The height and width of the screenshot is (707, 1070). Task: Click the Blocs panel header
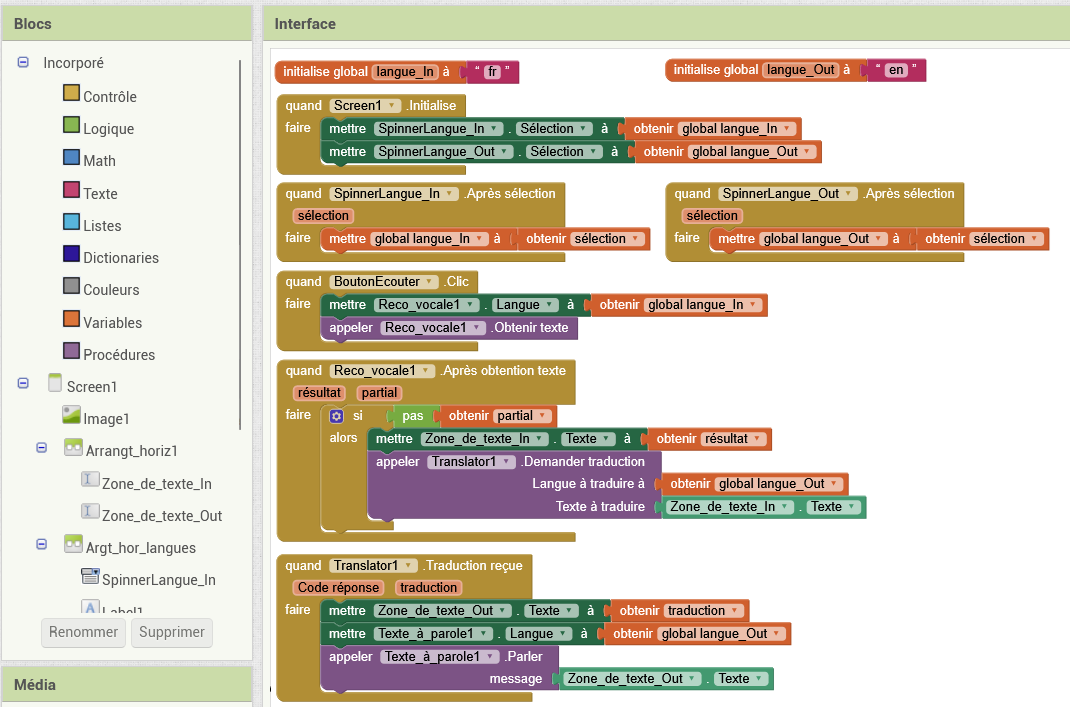pos(127,24)
